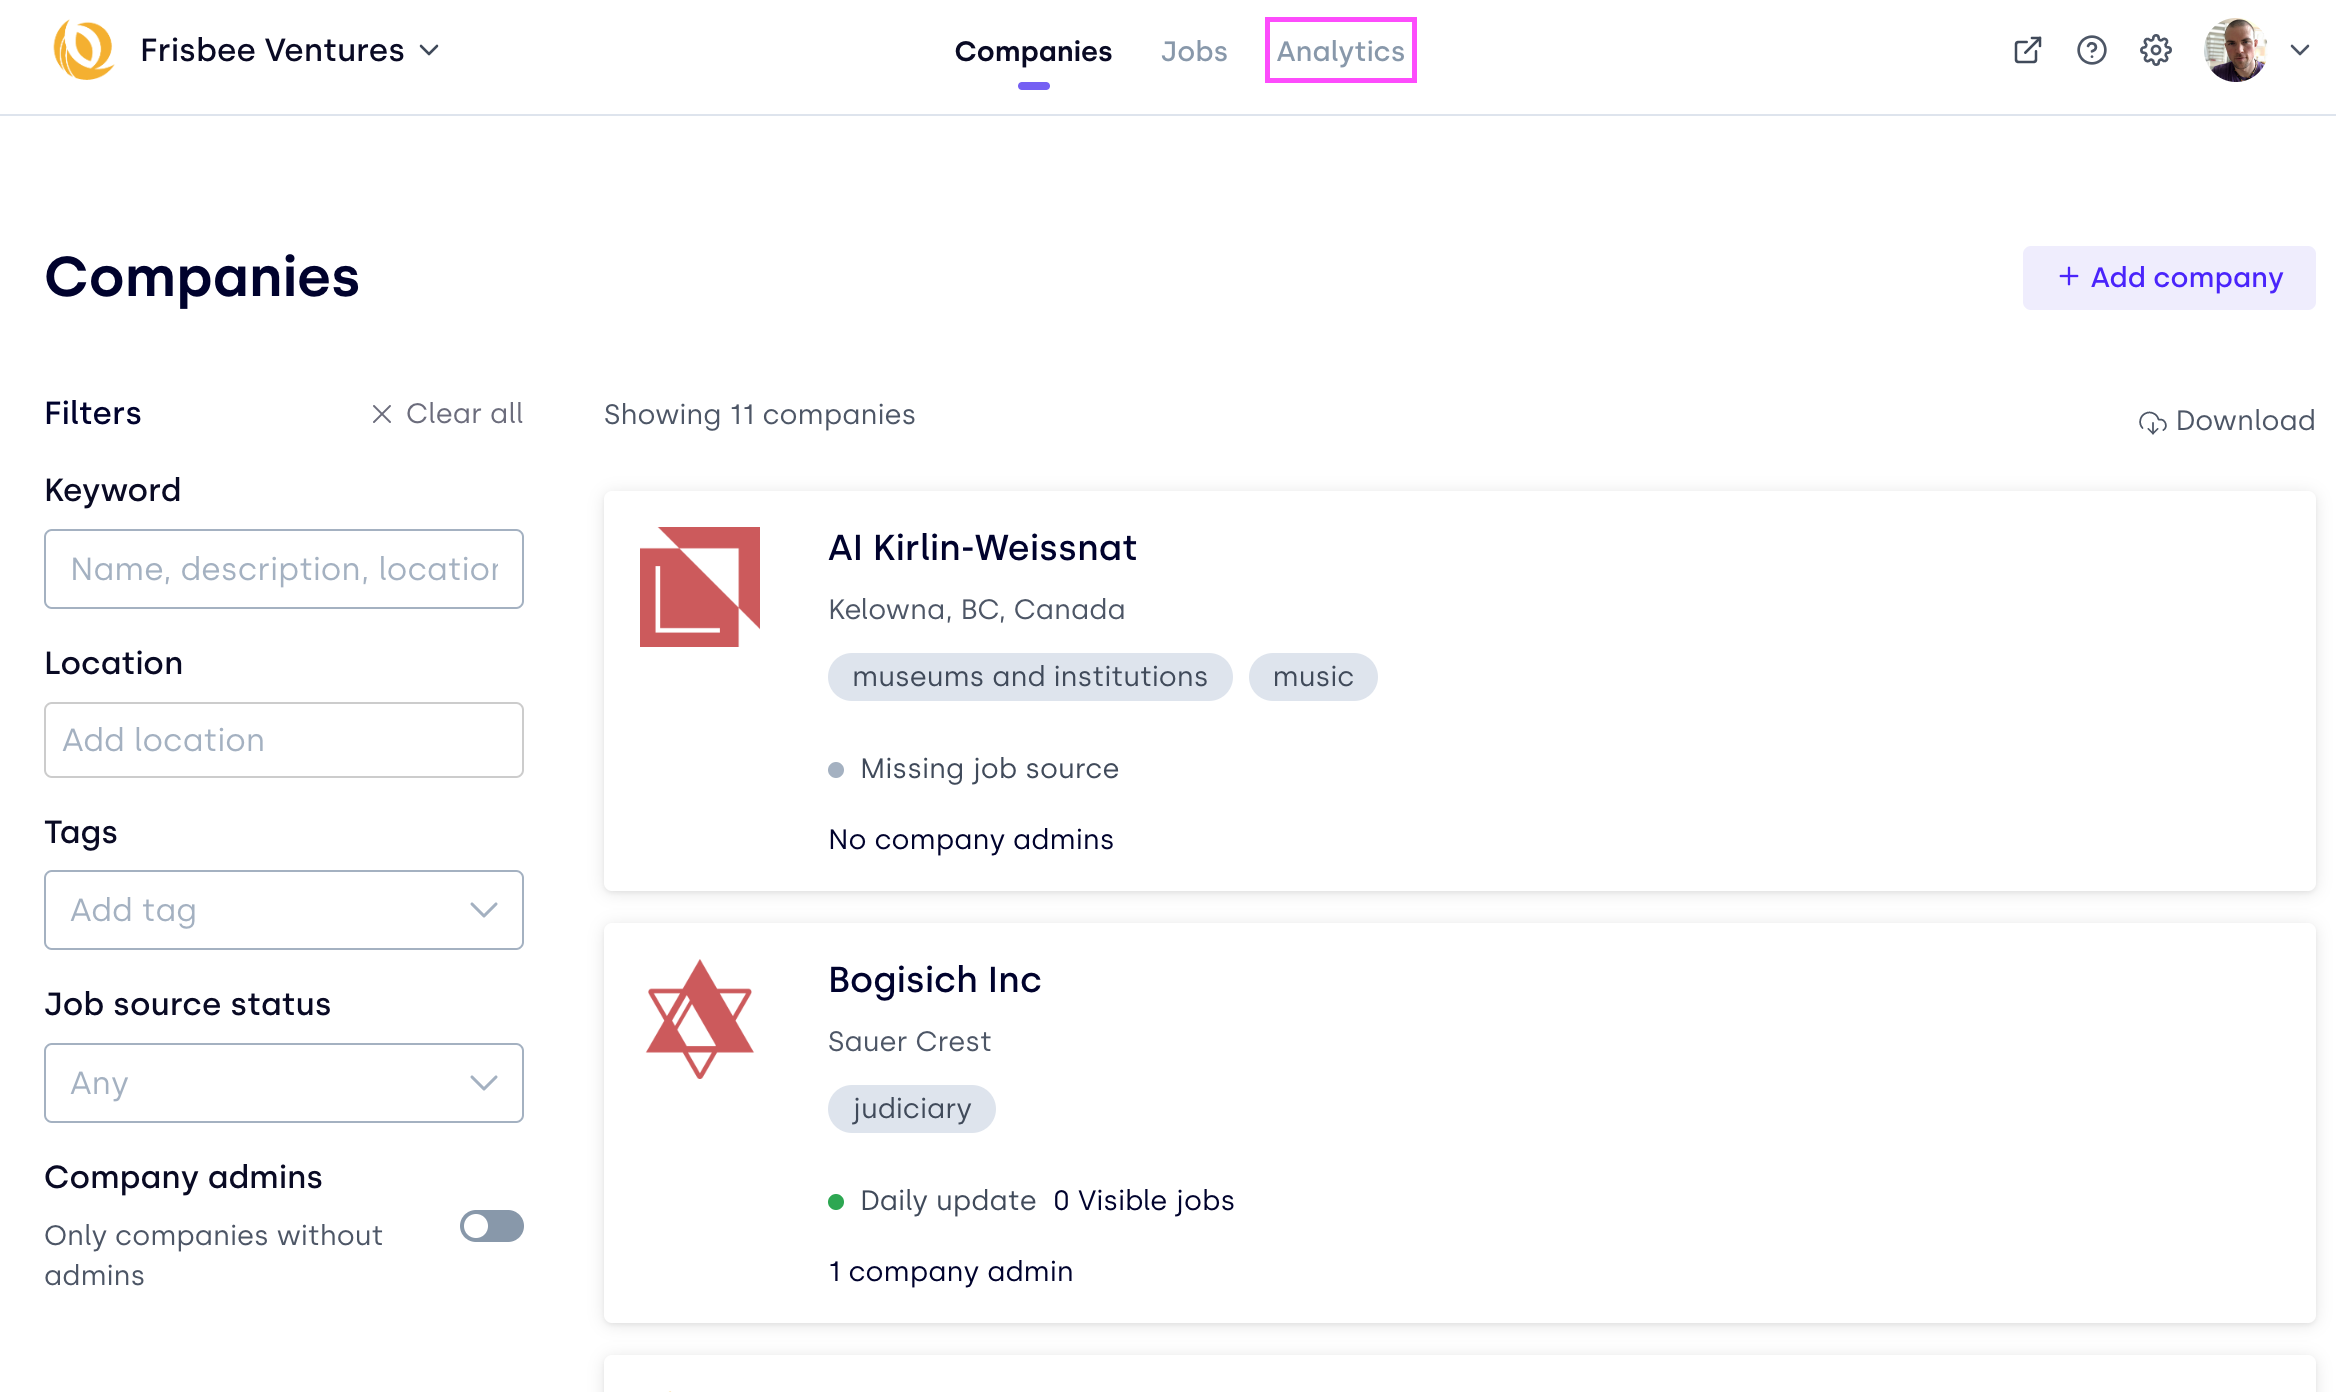Click the Frisbee Ventures logo icon
The height and width of the screenshot is (1392, 2336).
[83, 50]
